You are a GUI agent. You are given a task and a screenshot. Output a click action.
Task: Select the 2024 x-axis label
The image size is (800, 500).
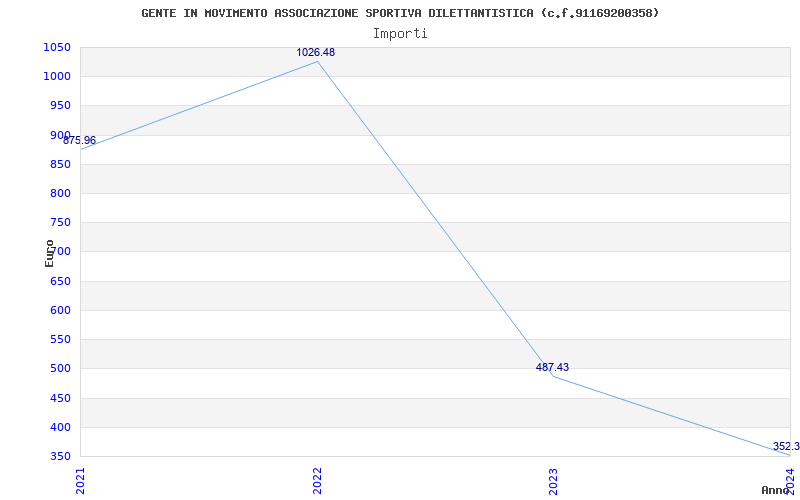pos(791,480)
